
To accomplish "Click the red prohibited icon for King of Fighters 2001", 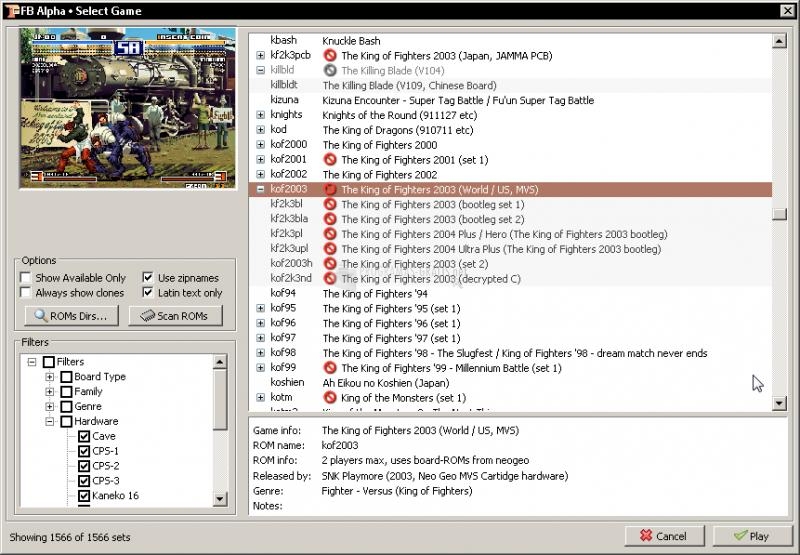I will click(330, 160).
